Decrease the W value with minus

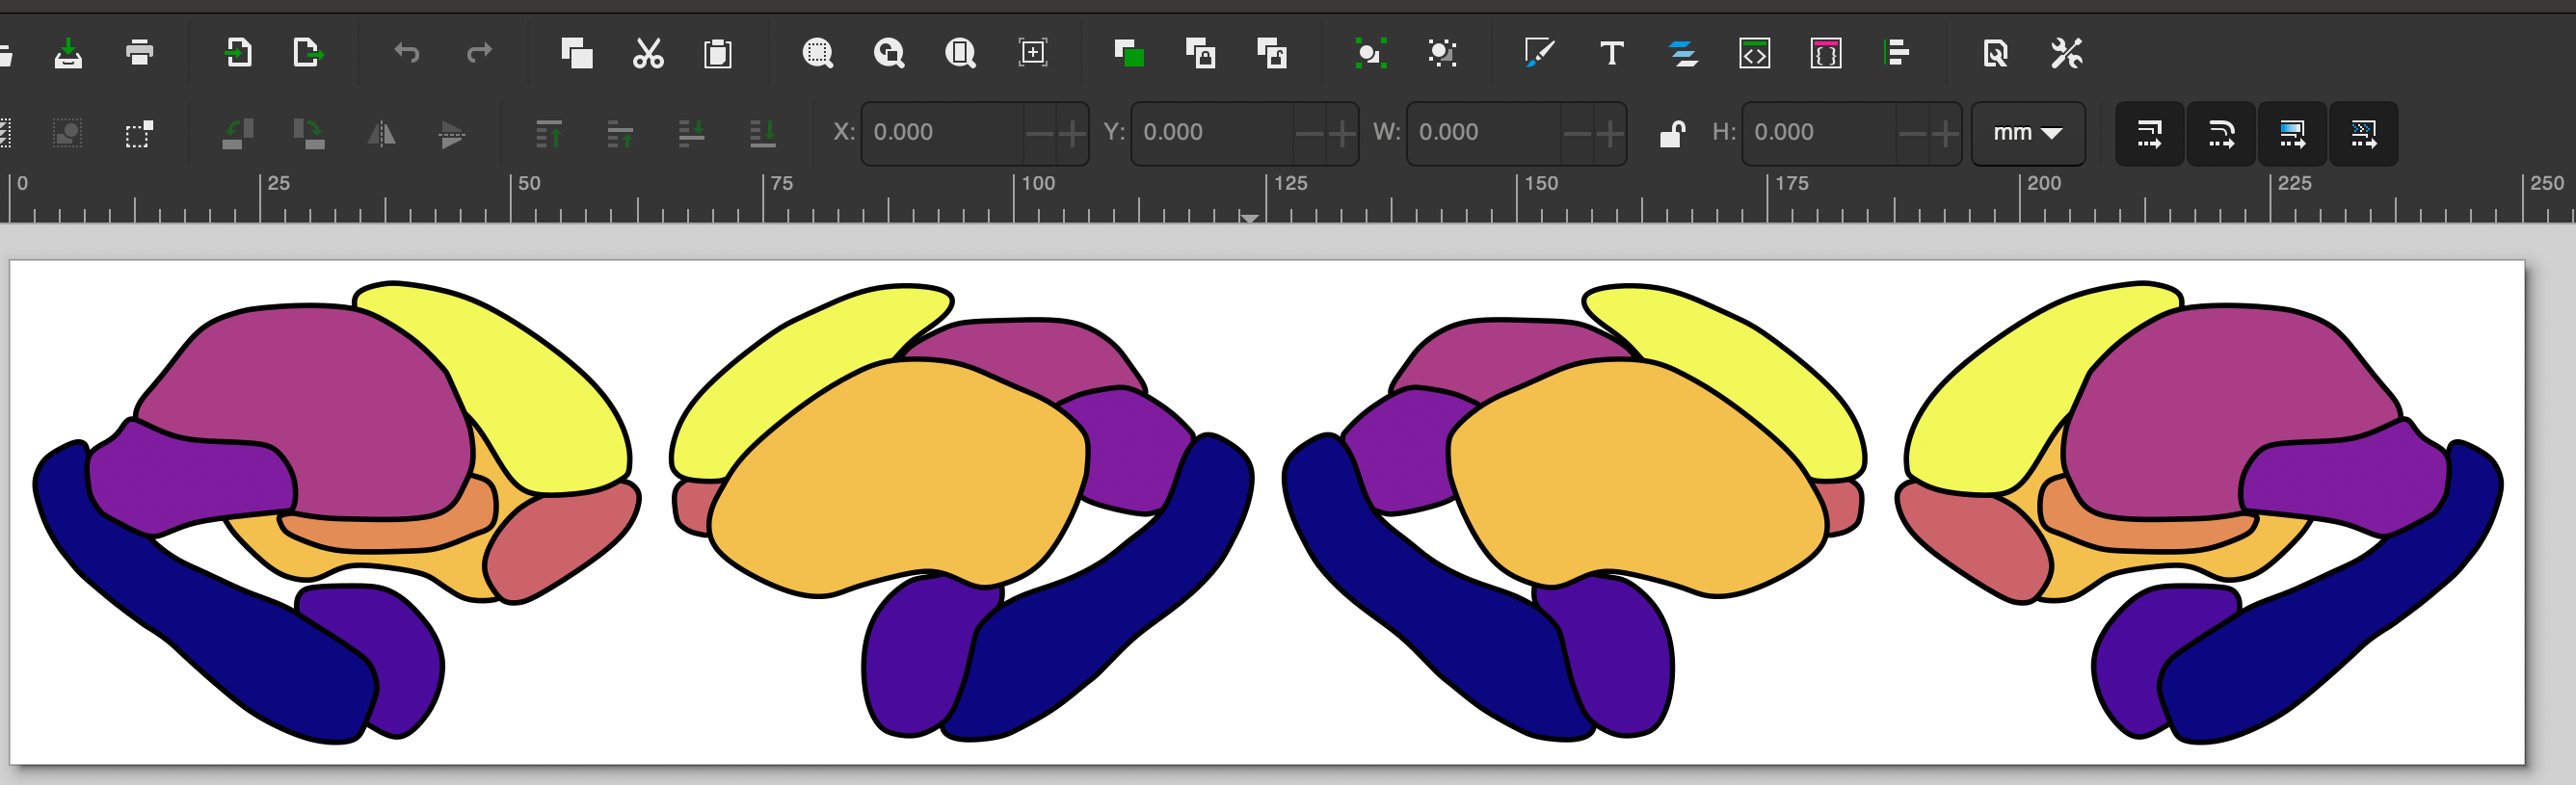point(1577,132)
